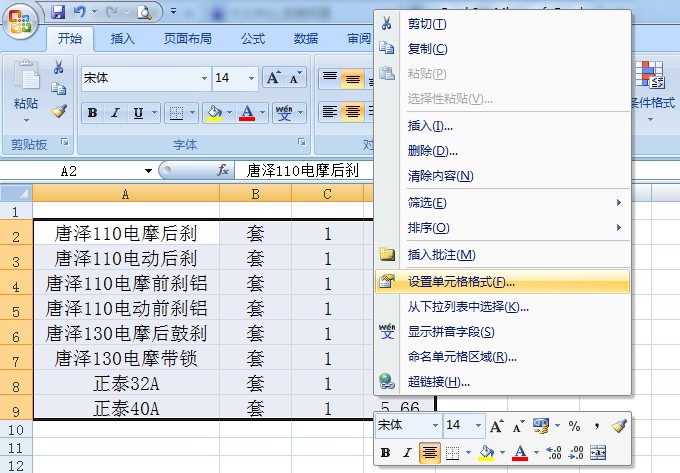
Task: Click the ribbon Borders button
Action: point(176,114)
